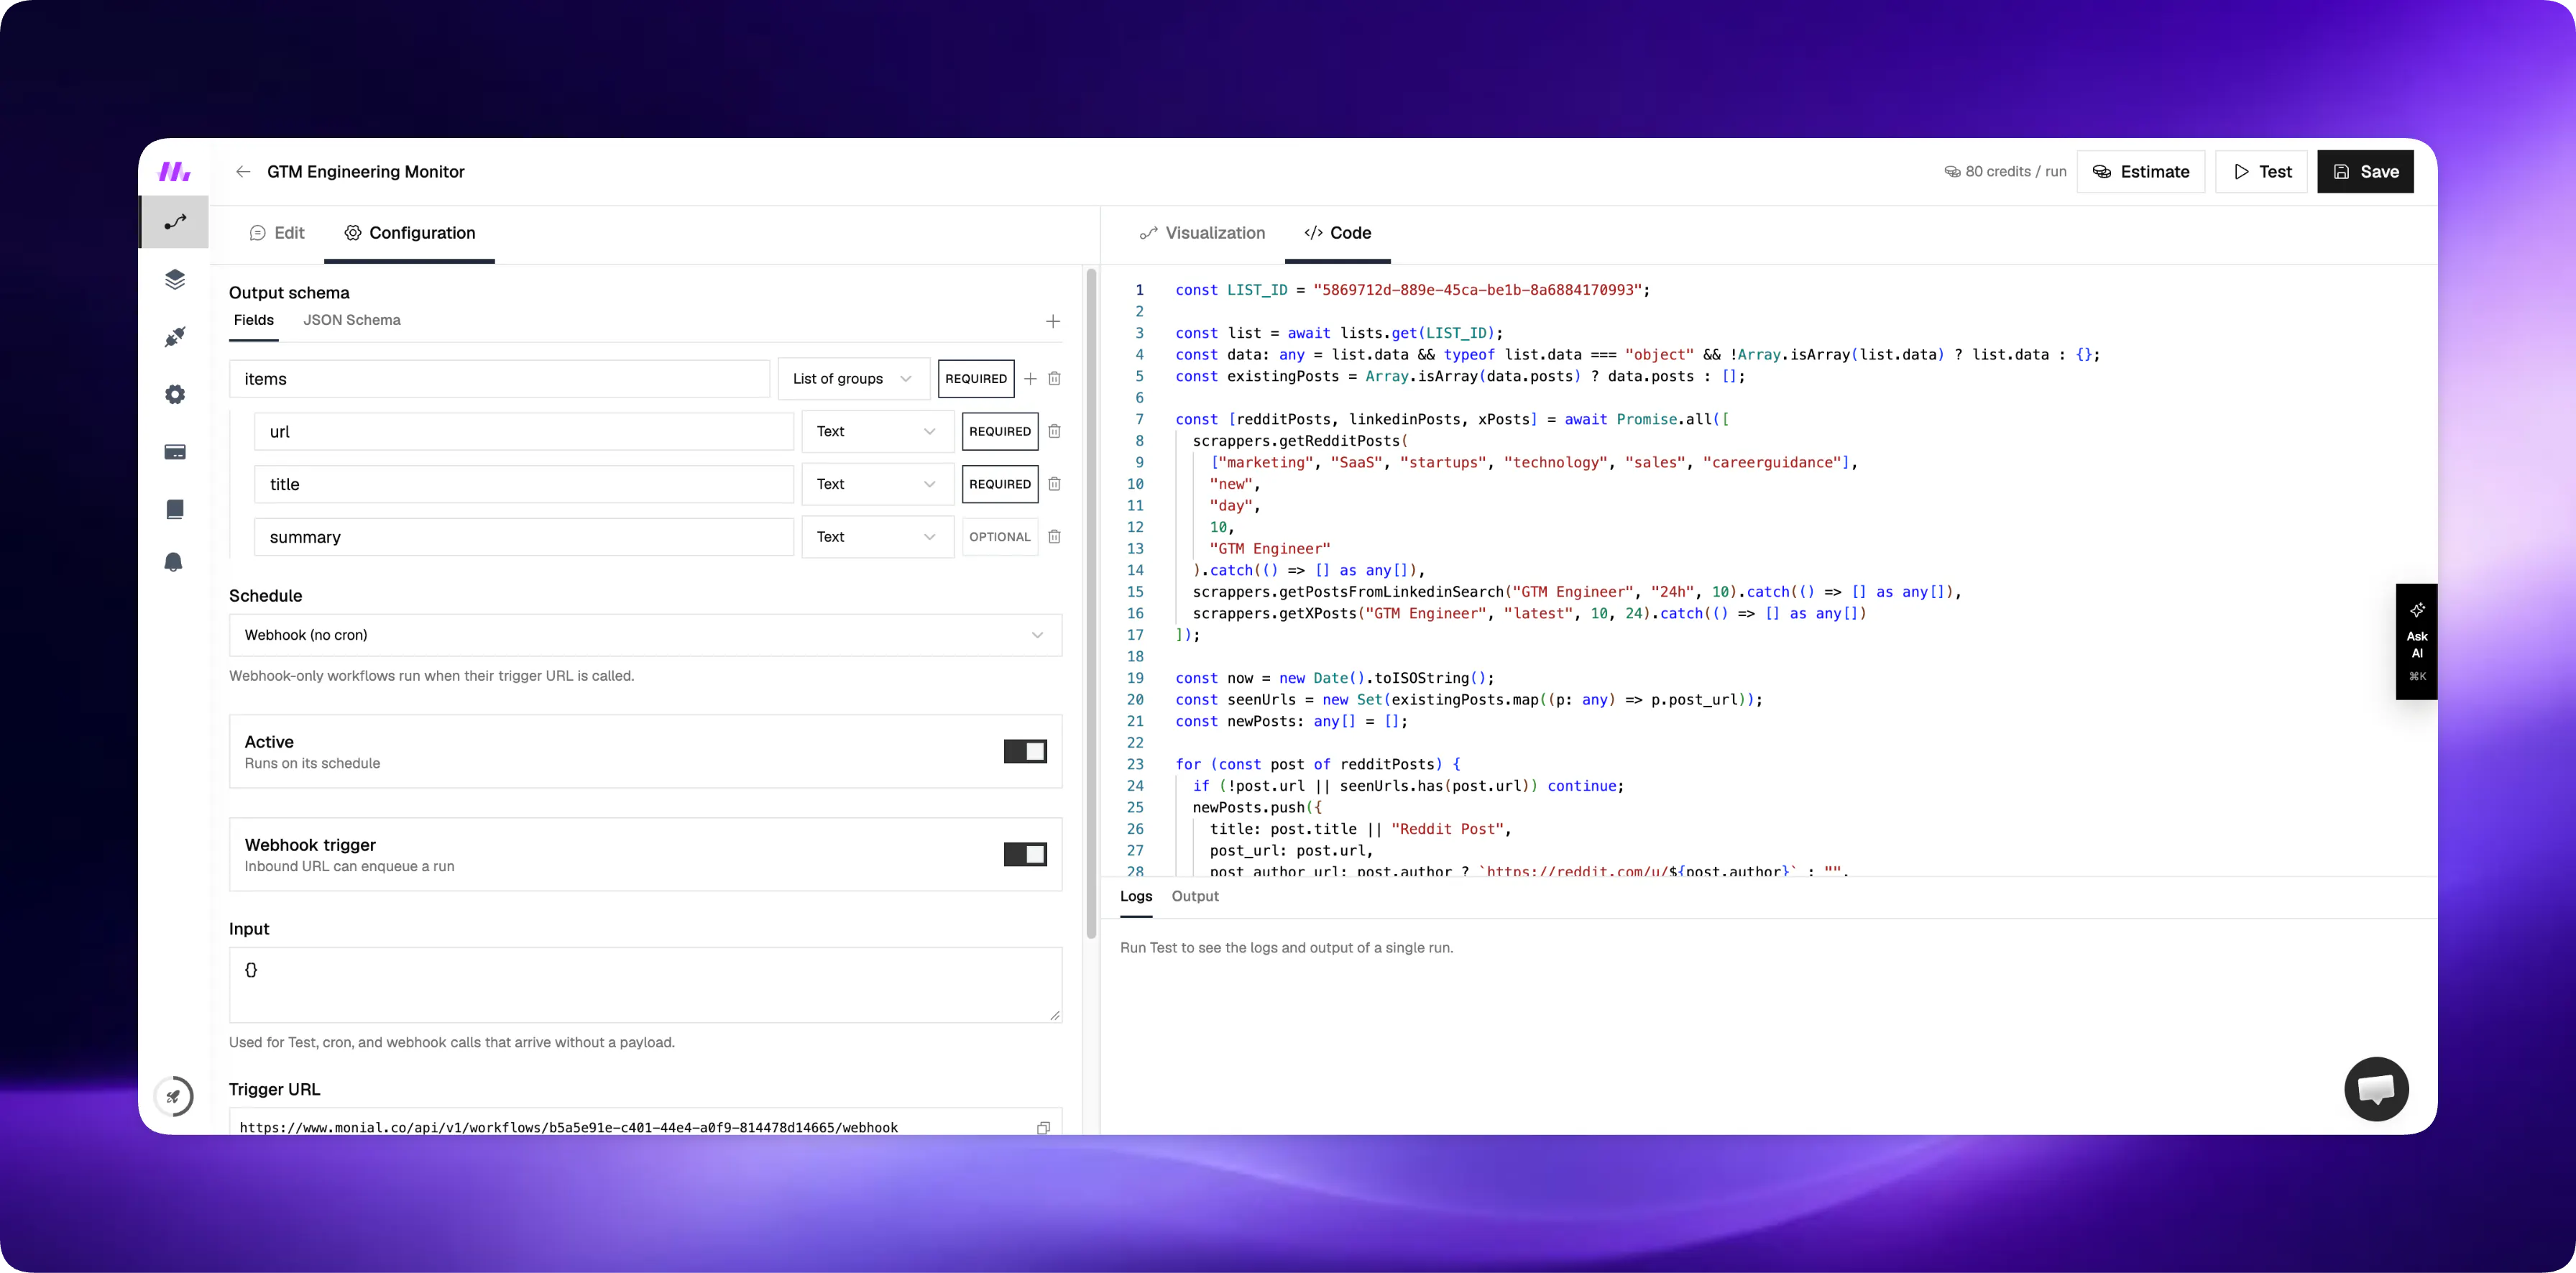Run the workflow with Test button
2576x1273 pixels.
2262,172
